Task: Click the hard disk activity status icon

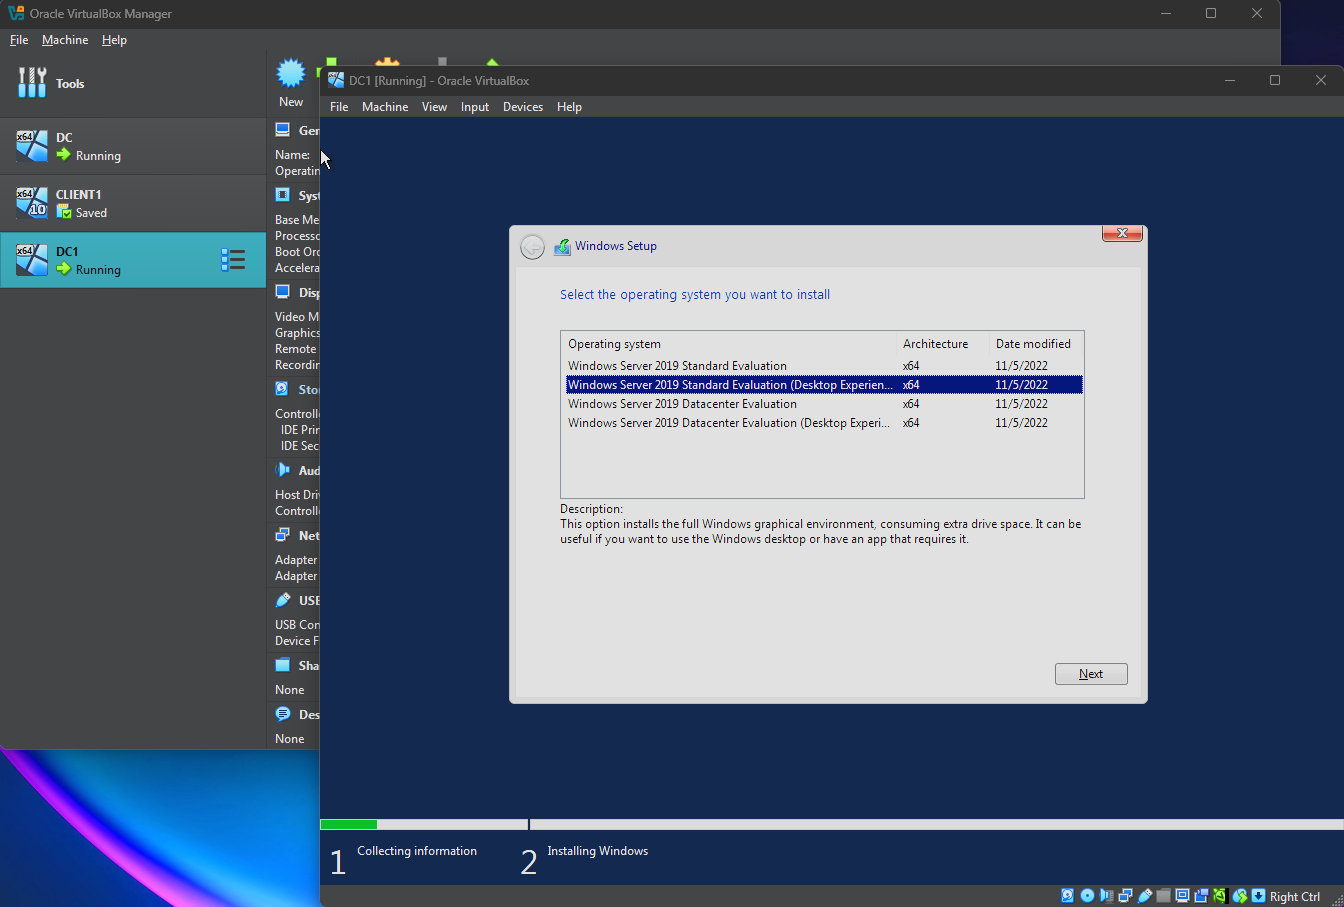Action: tap(1068, 896)
